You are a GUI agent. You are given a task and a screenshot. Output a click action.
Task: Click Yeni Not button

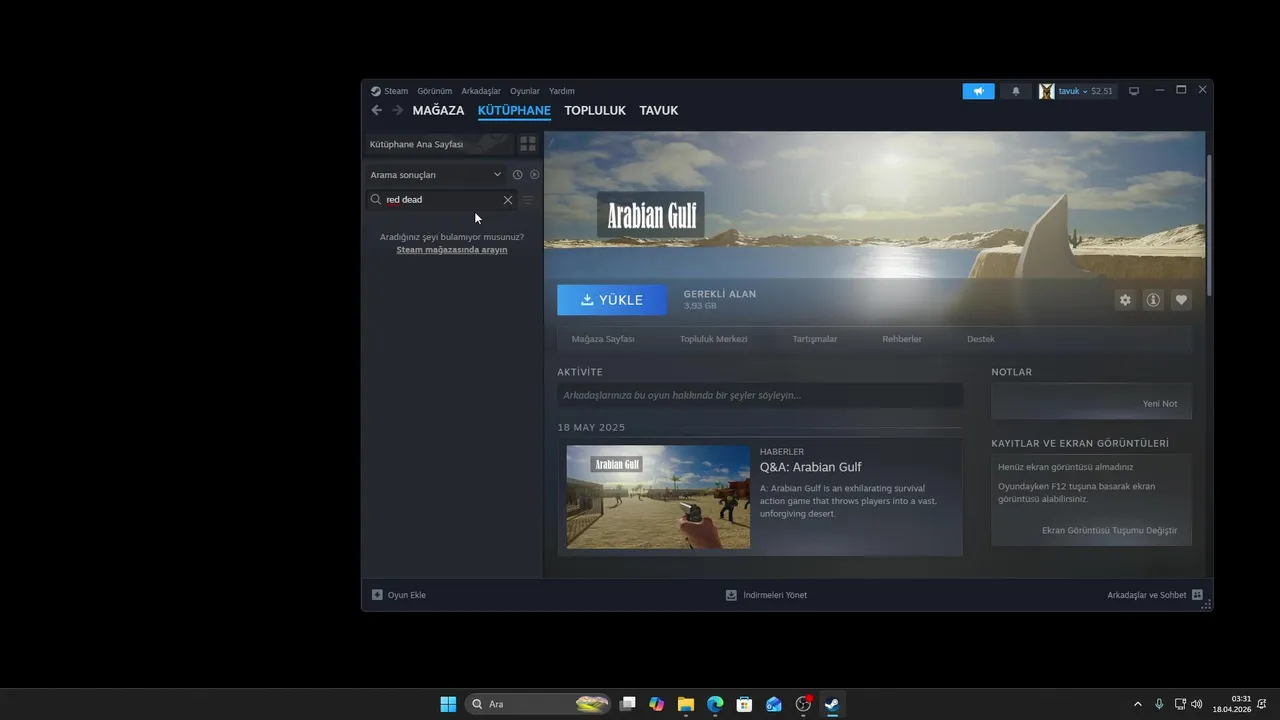pyautogui.click(x=1160, y=404)
